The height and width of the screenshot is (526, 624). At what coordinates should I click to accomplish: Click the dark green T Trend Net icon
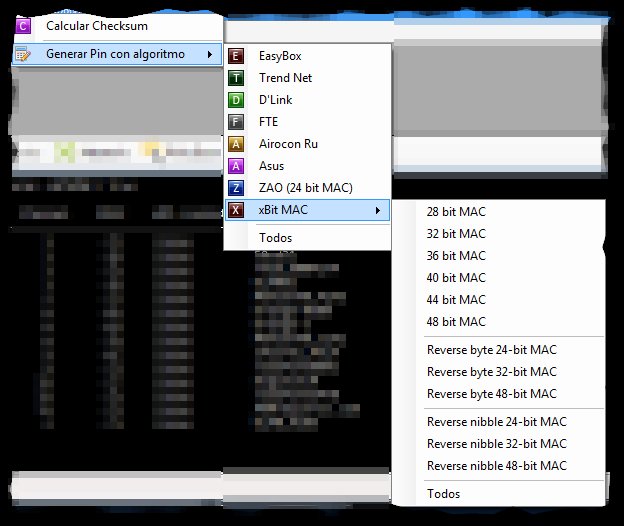[236, 78]
